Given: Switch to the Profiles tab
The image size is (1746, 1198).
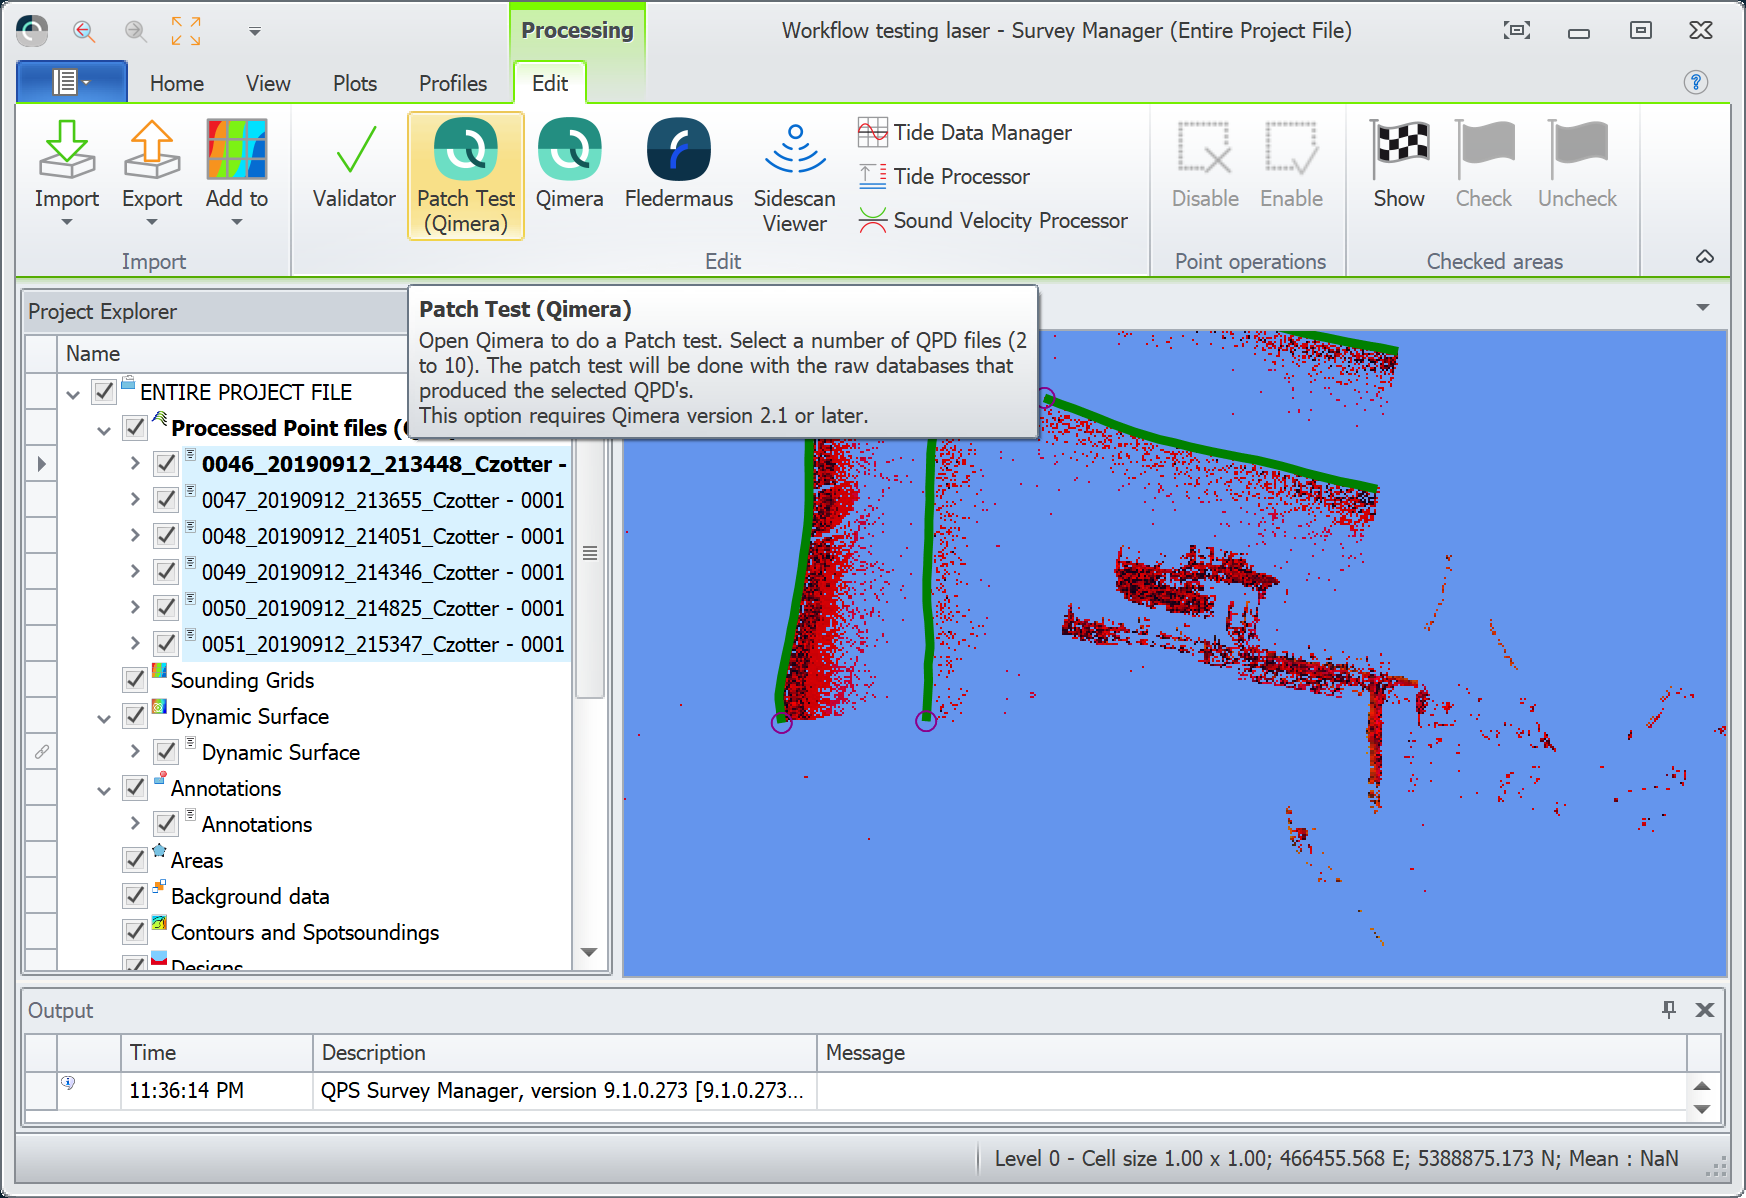Looking at the screenshot, I should [452, 83].
